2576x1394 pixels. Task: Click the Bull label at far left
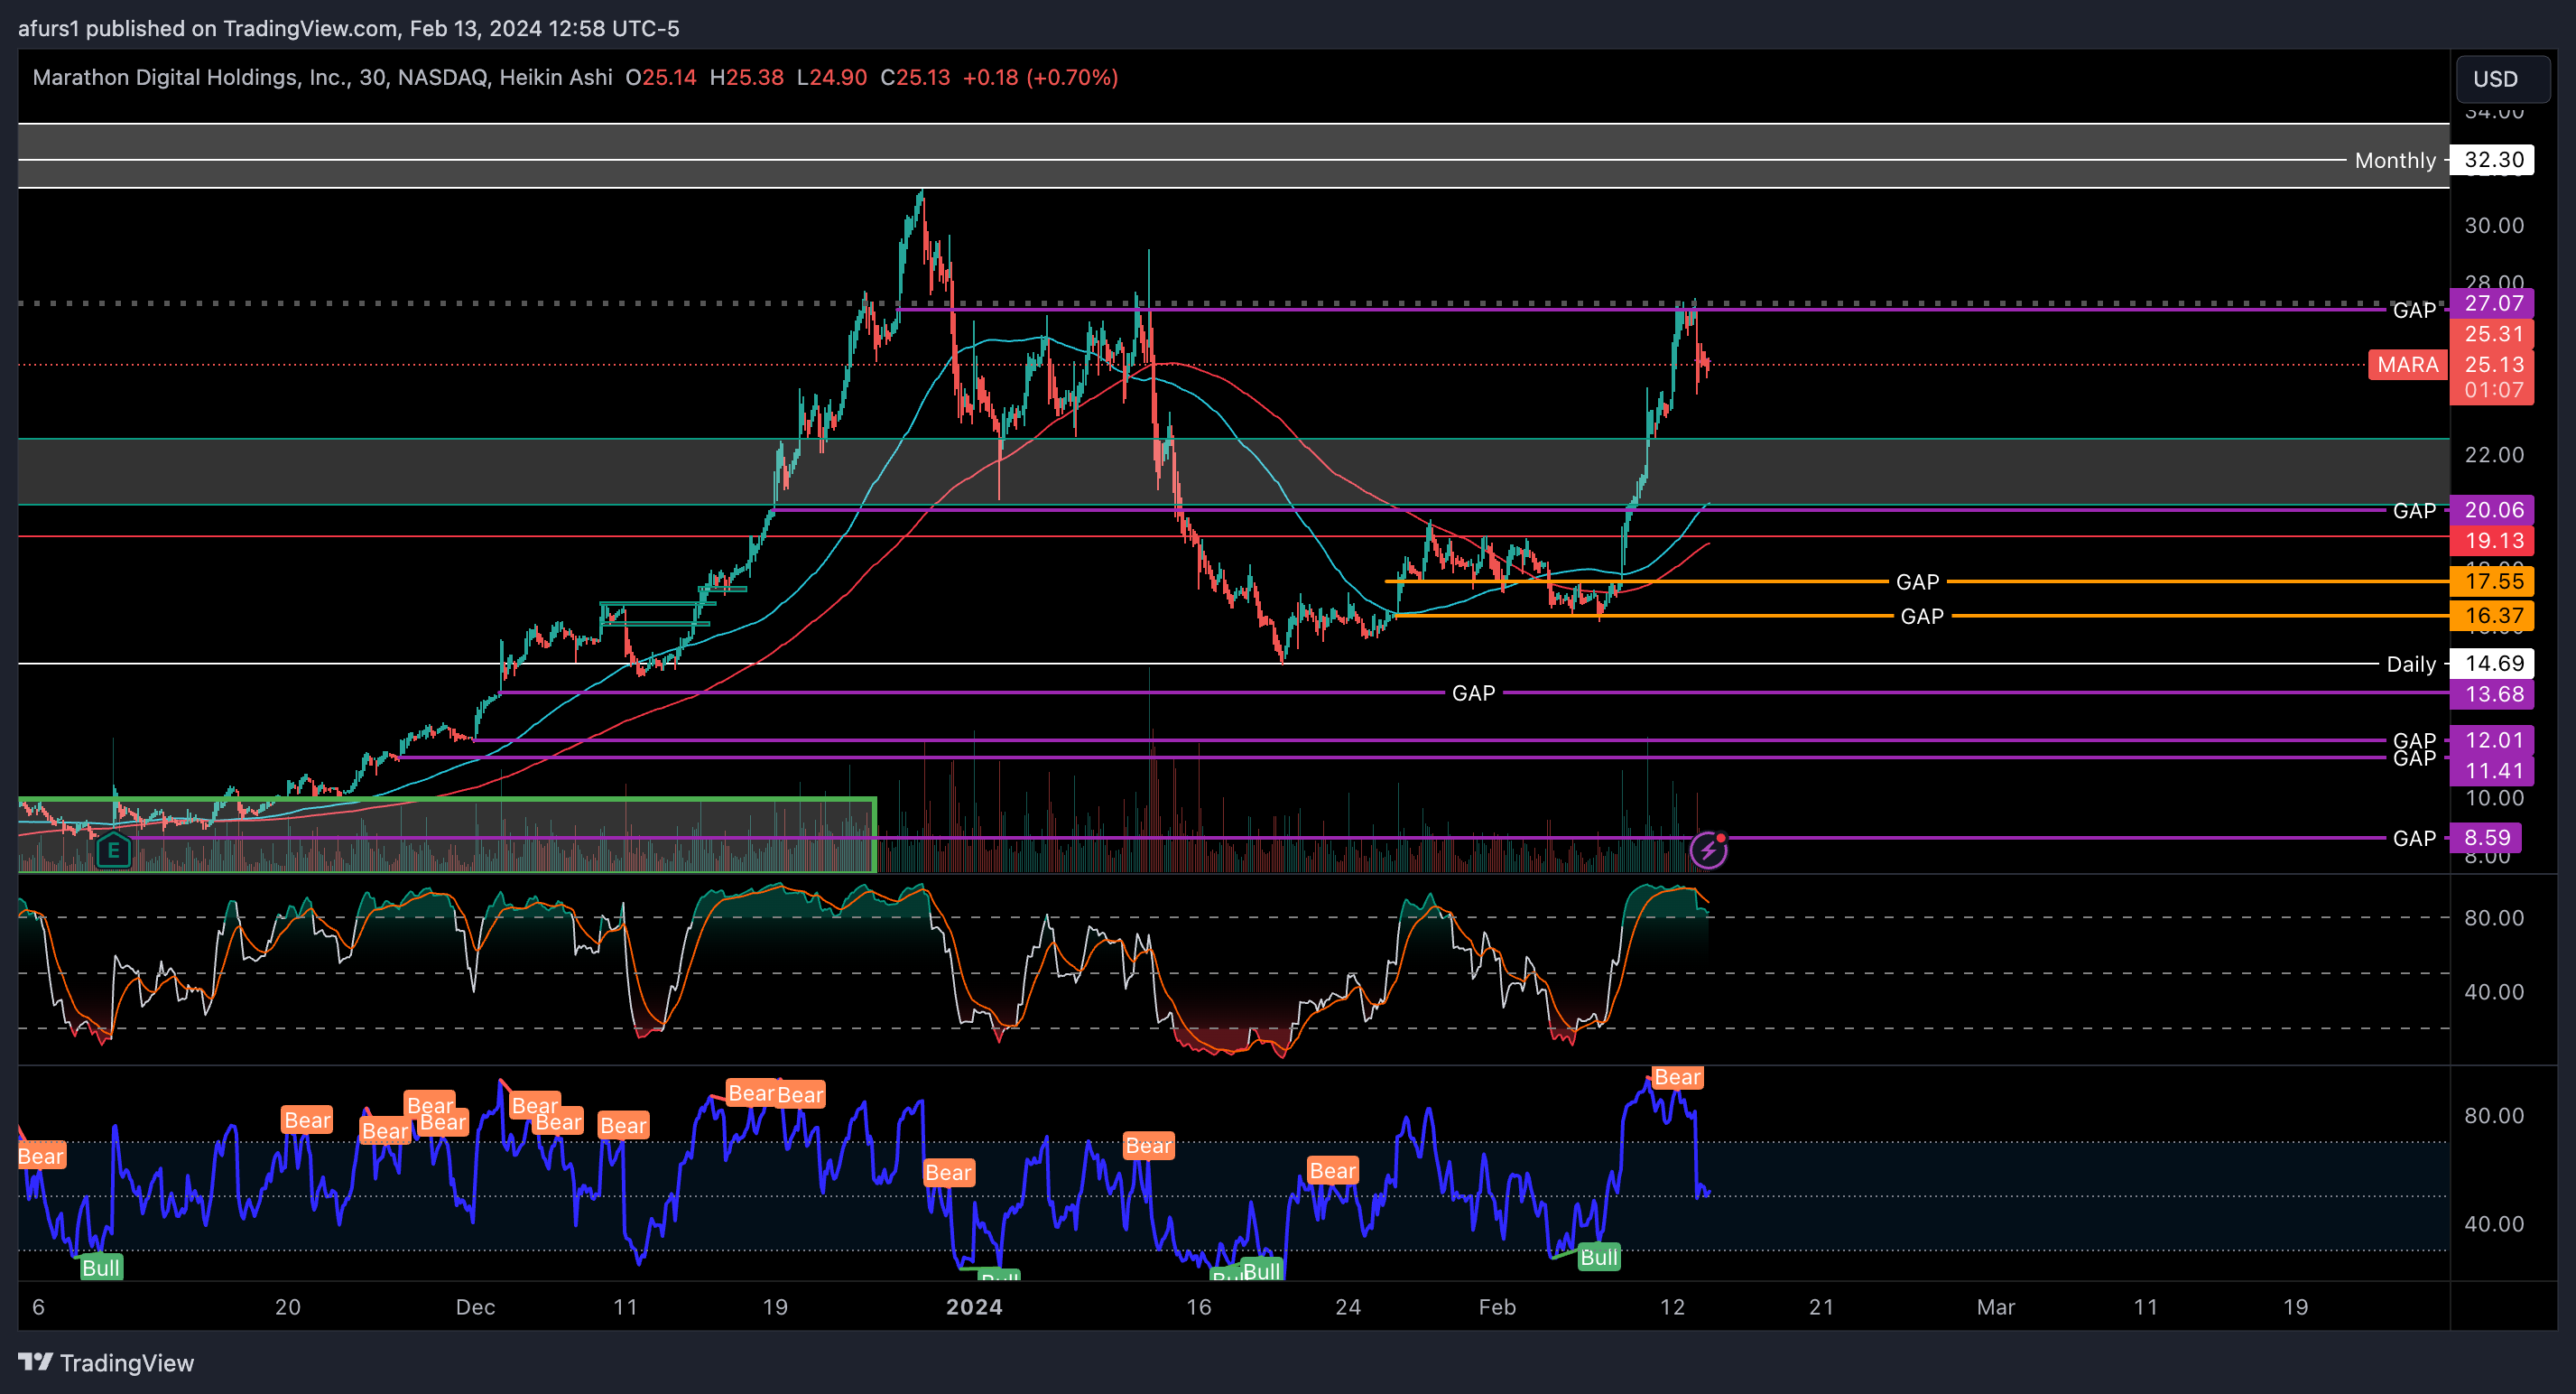coord(100,1268)
